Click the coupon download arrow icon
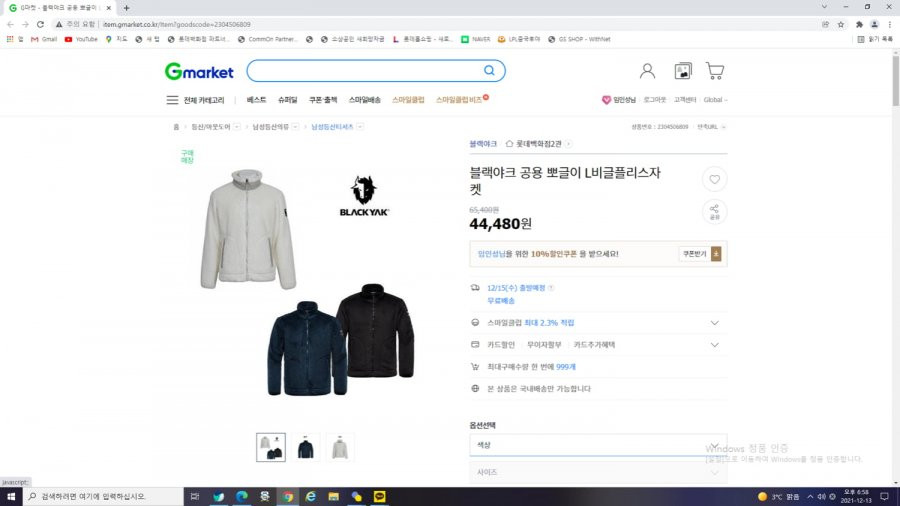900x506 pixels. click(x=716, y=254)
